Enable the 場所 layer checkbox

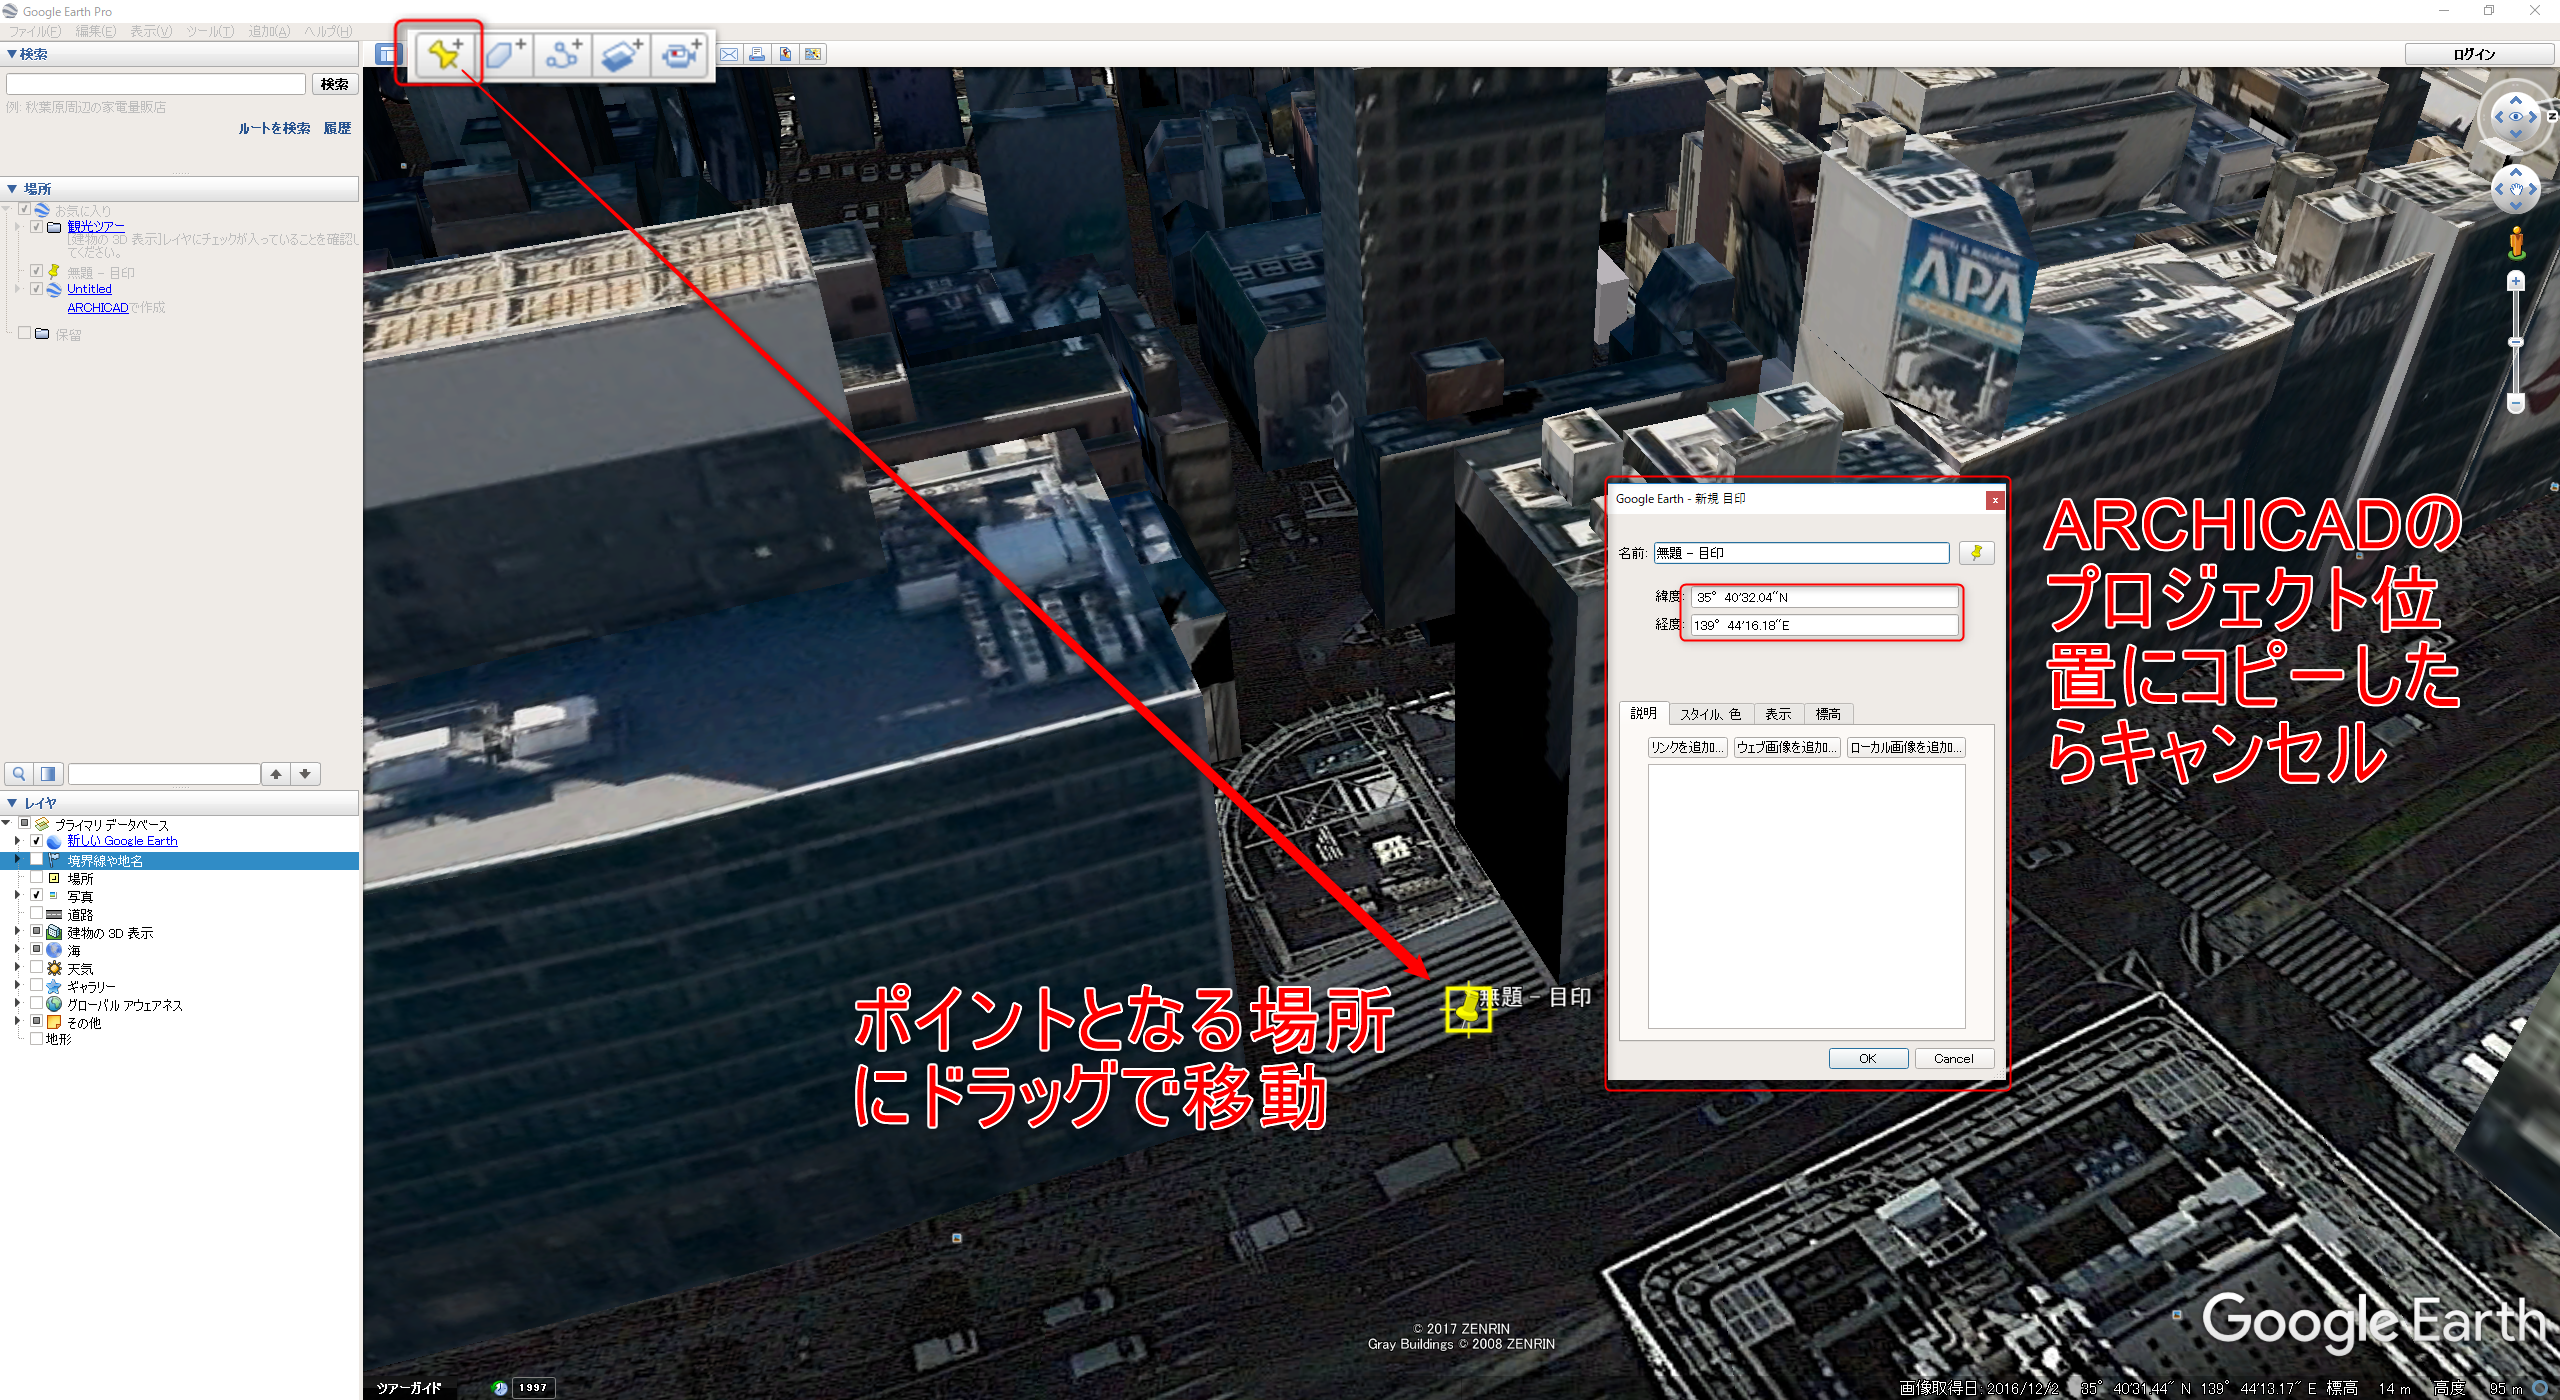(x=37, y=878)
